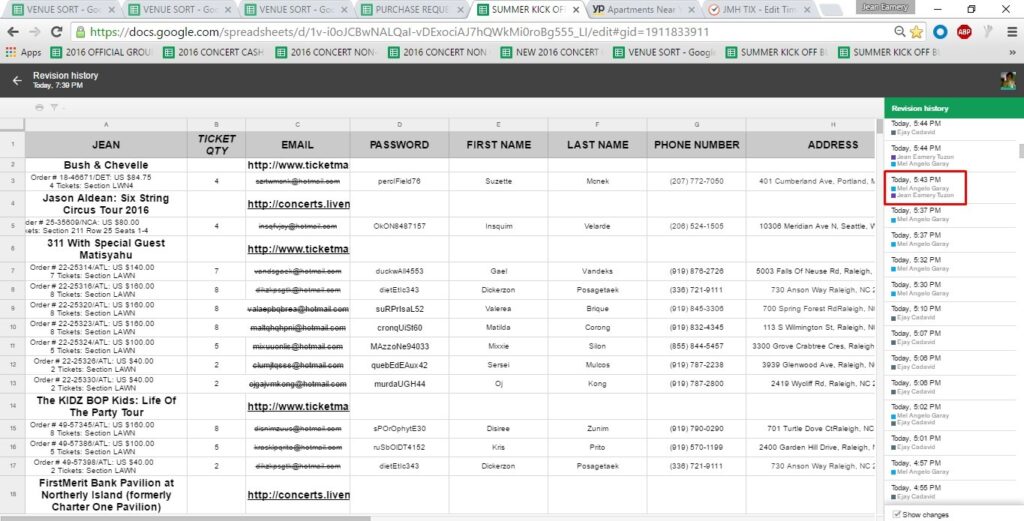Click the print icon in the toolbar
The height and width of the screenshot is (521, 1024).
click(39, 107)
